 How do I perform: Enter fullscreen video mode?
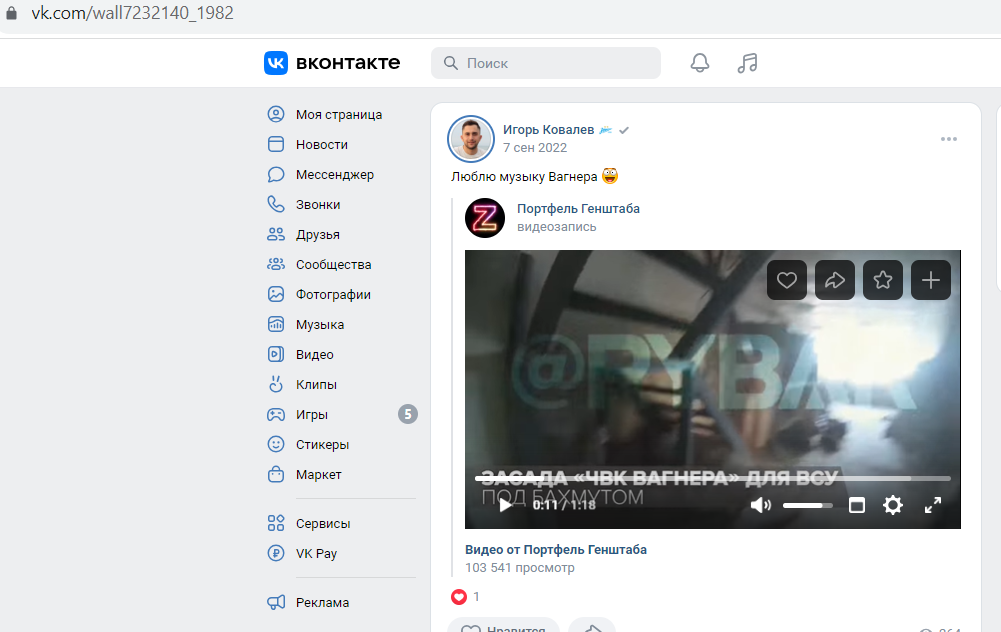(933, 506)
